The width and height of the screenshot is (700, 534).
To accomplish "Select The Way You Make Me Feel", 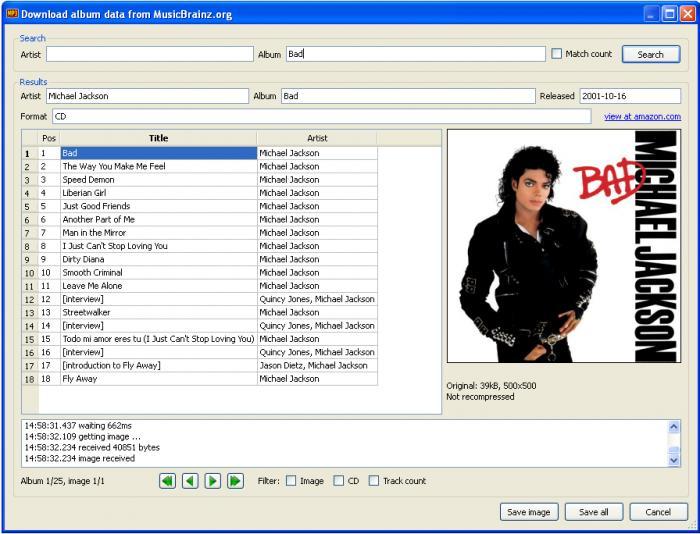I will (x=158, y=167).
